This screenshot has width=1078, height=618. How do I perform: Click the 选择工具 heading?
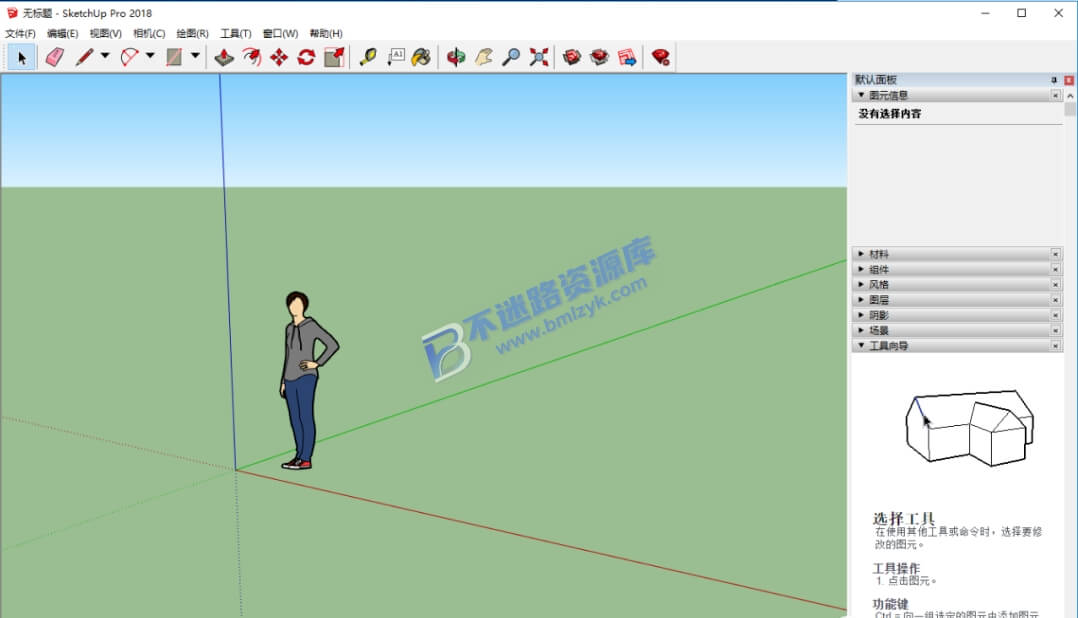pyautogui.click(x=904, y=518)
